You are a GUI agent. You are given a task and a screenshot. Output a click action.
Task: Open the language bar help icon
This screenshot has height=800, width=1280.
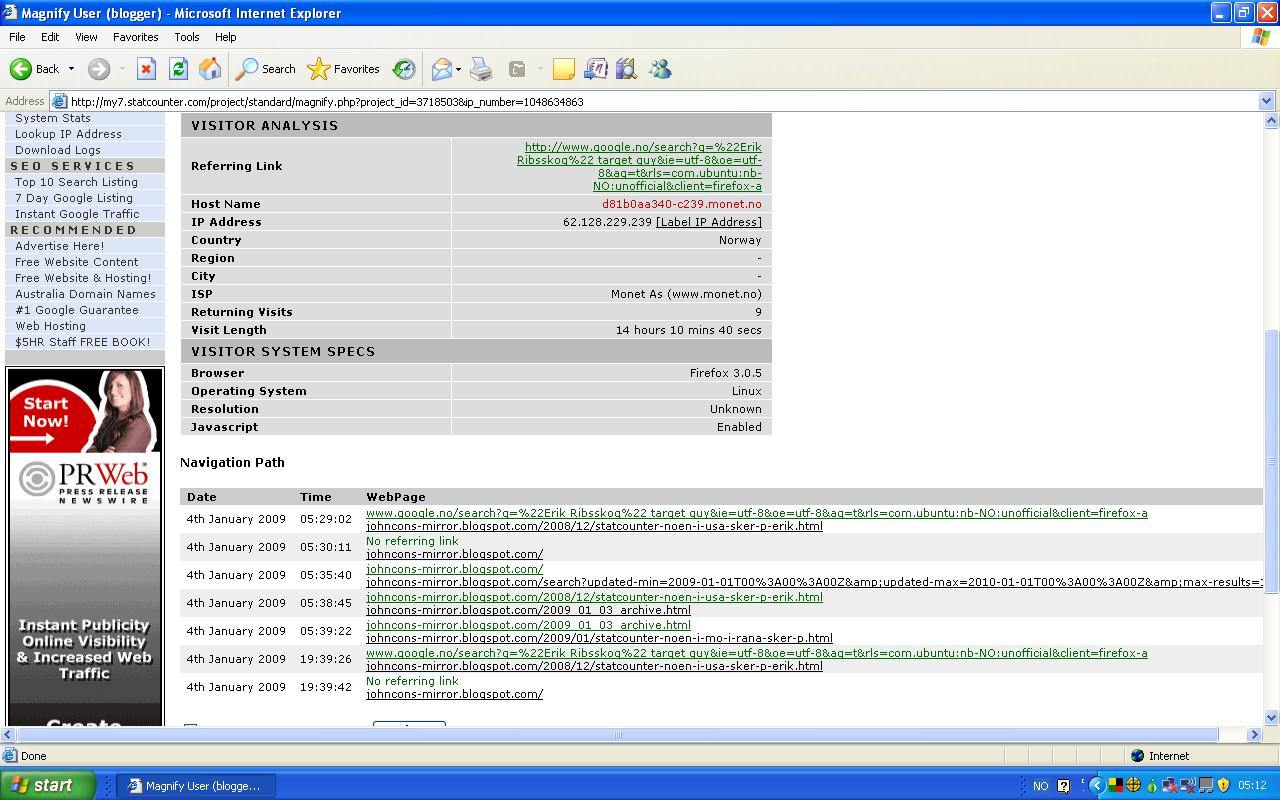(x=1063, y=786)
